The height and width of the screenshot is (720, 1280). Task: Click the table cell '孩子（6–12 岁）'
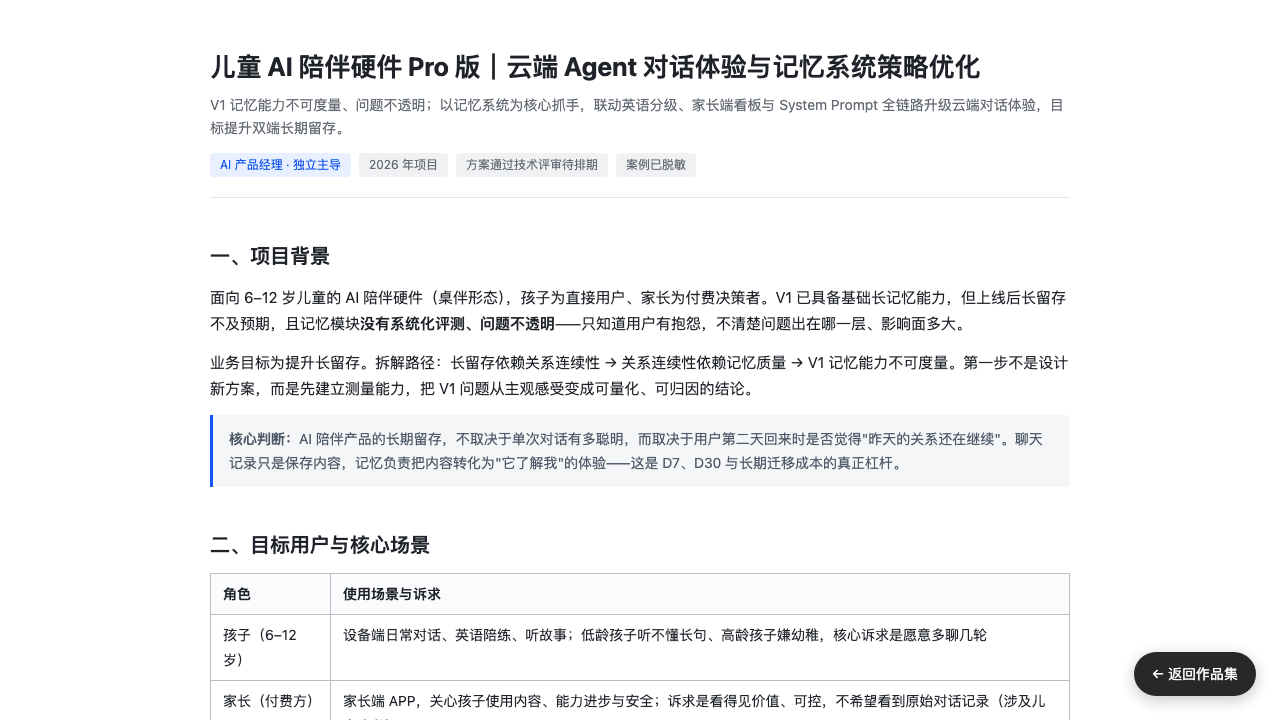point(270,647)
